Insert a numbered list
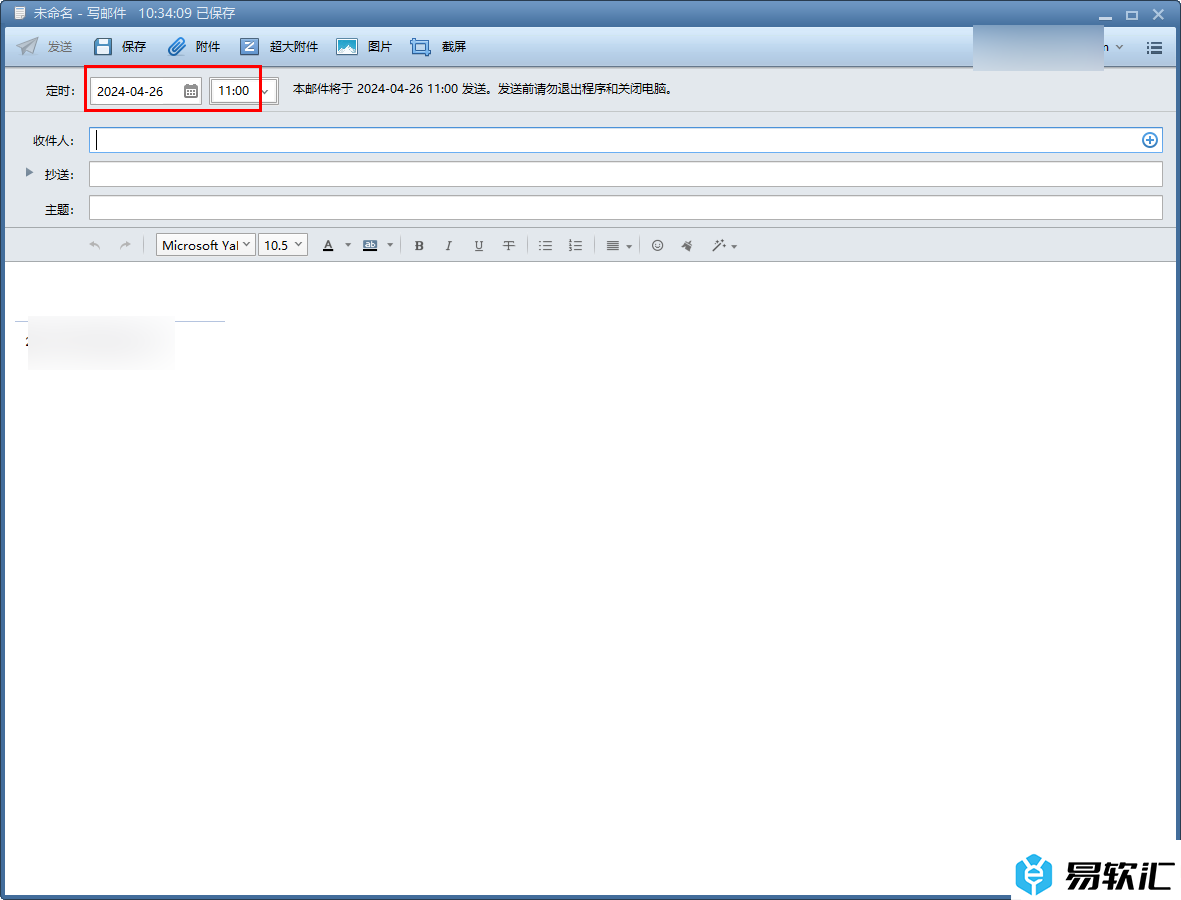 [x=575, y=246]
